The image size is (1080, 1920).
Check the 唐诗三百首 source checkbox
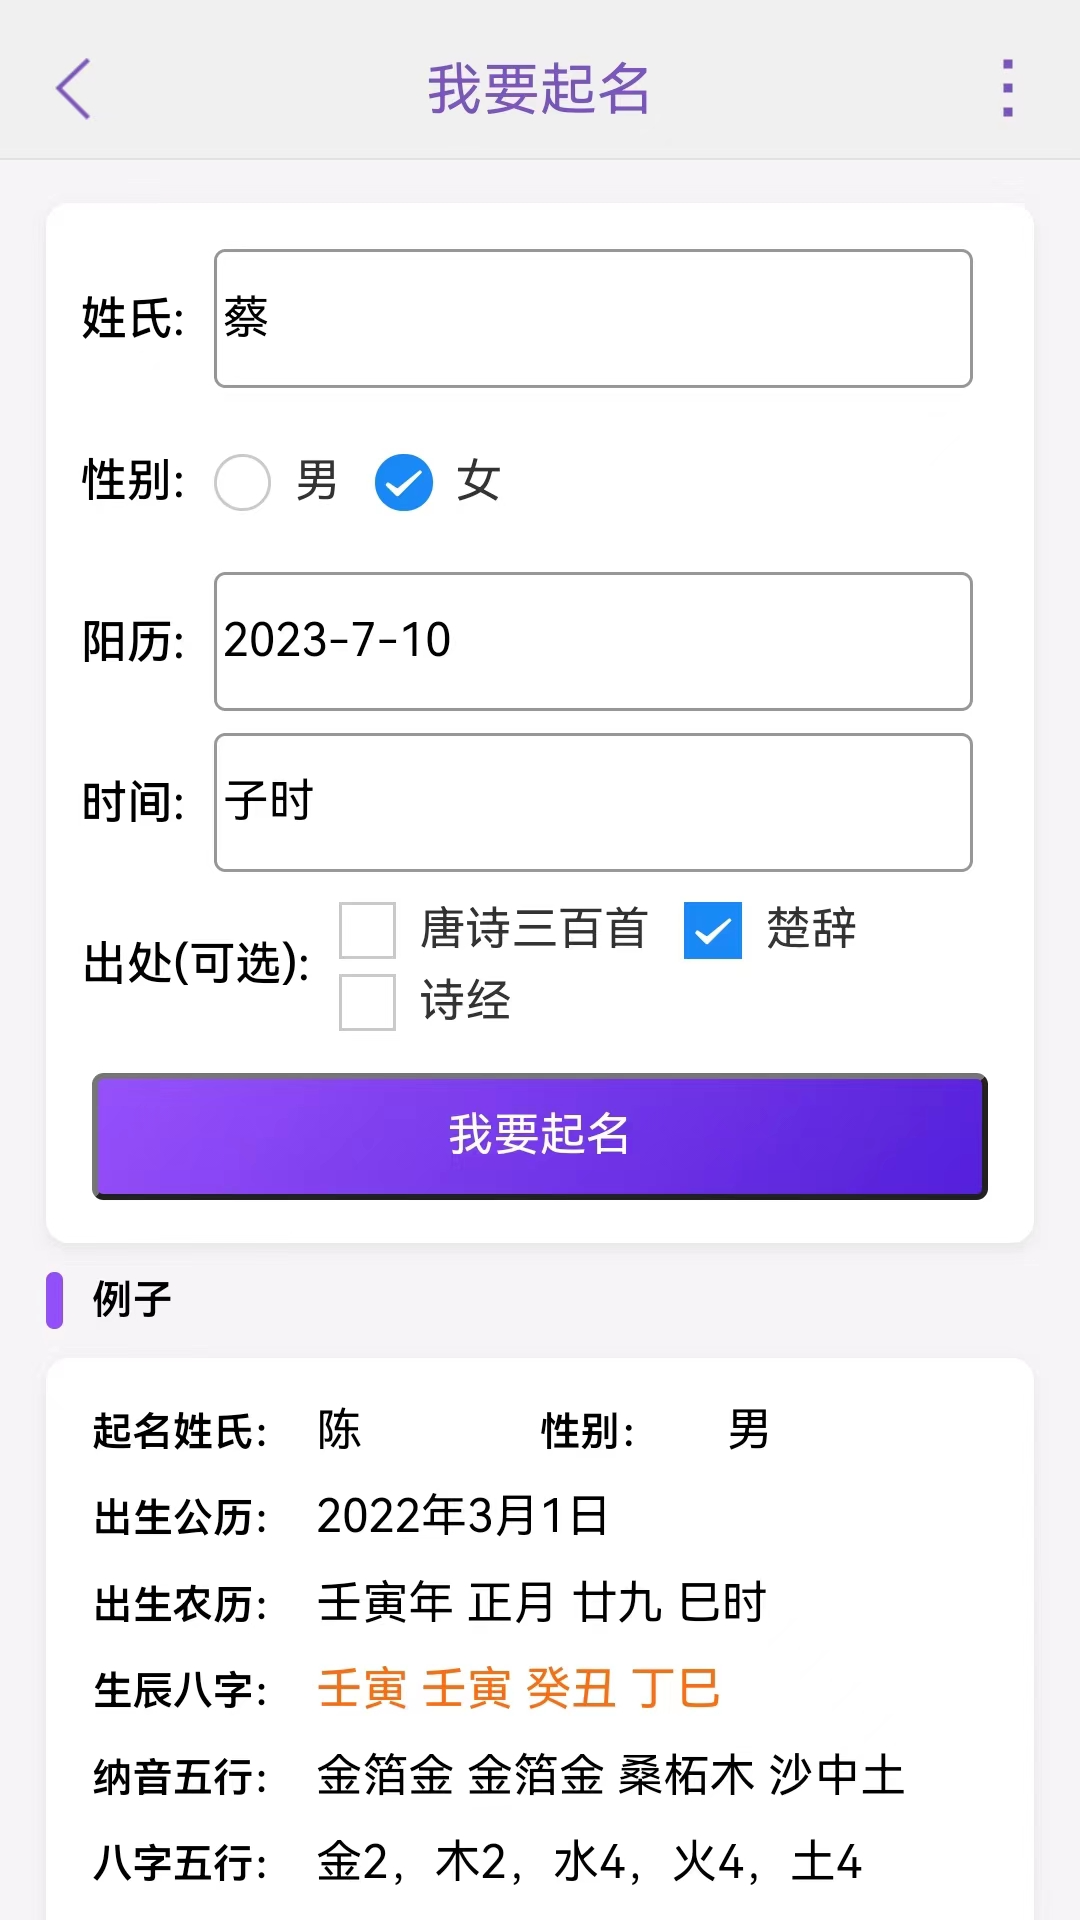coord(368,930)
